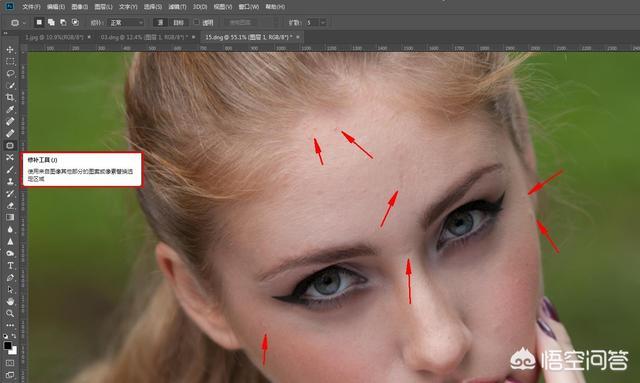Select the Brush tool
Viewport: 640px width, 383px height.
(10, 169)
